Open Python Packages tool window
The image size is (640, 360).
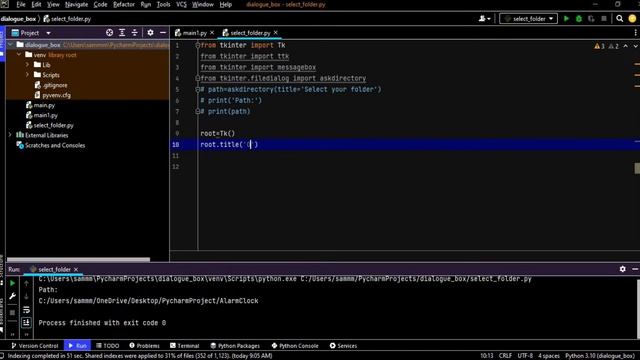click(x=235, y=345)
